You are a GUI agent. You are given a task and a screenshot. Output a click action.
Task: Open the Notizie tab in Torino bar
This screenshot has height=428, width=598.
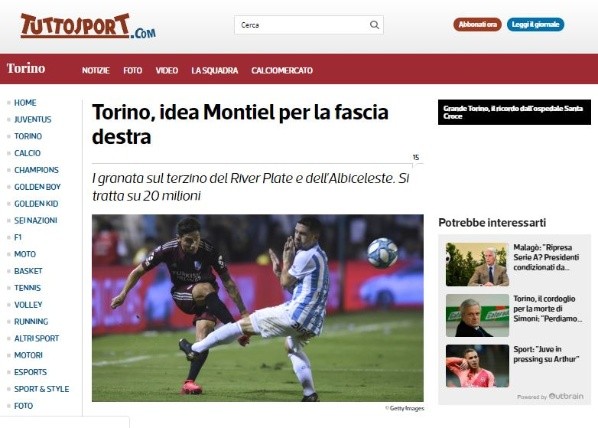[x=96, y=71]
